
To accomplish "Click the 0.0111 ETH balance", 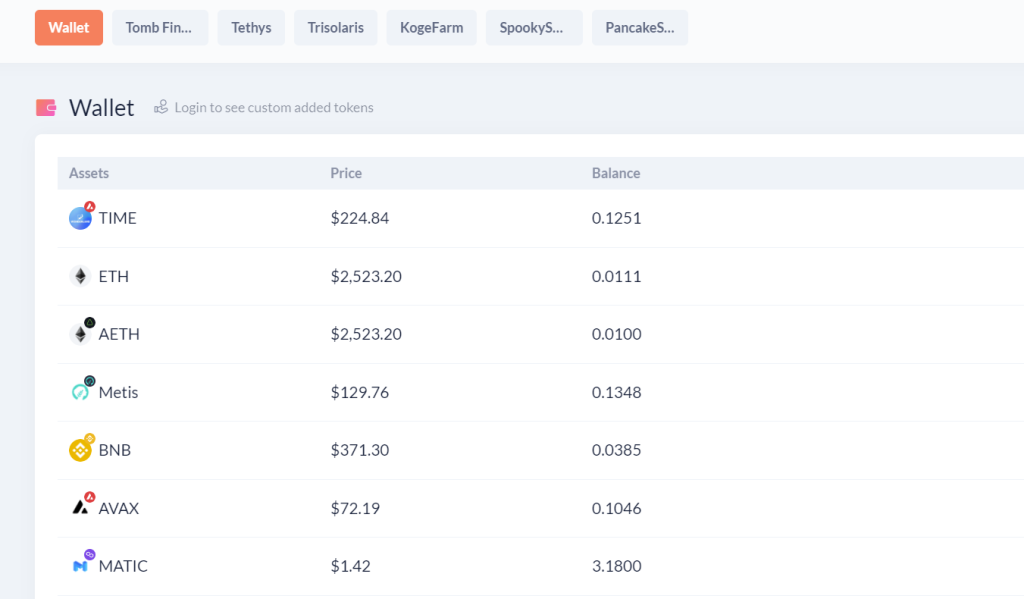I will [x=616, y=276].
